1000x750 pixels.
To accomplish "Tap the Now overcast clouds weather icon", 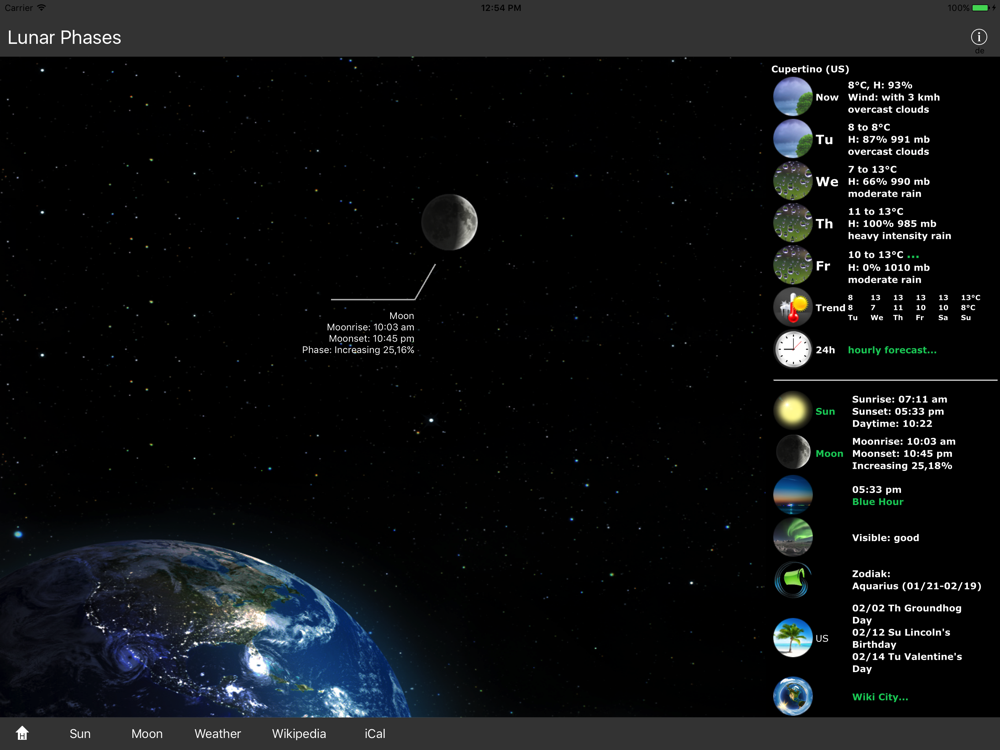I will pos(793,97).
